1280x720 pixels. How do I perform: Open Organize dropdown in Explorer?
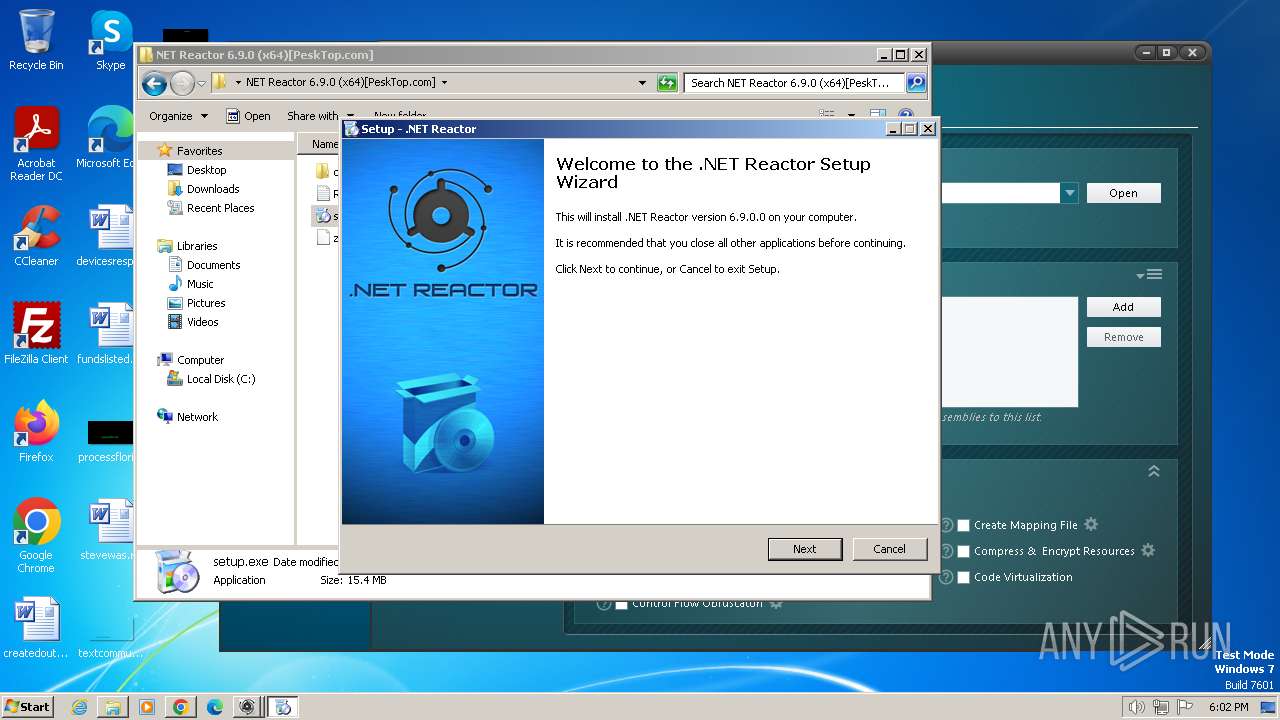pyautogui.click(x=178, y=116)
